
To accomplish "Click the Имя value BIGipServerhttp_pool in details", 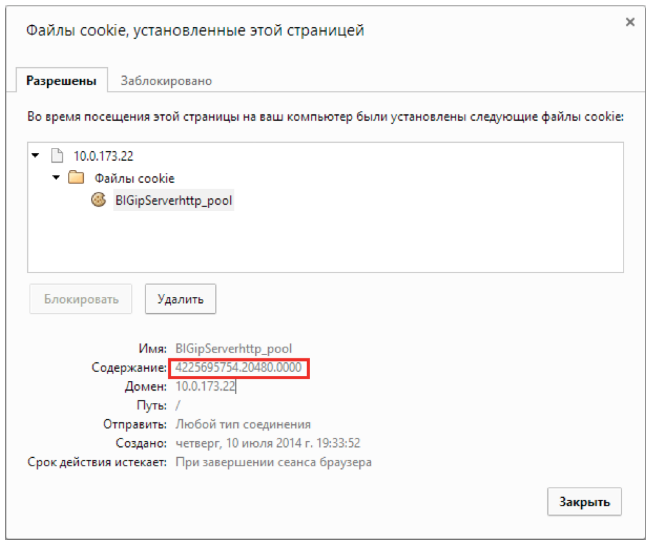I will (x=234, y=350).
